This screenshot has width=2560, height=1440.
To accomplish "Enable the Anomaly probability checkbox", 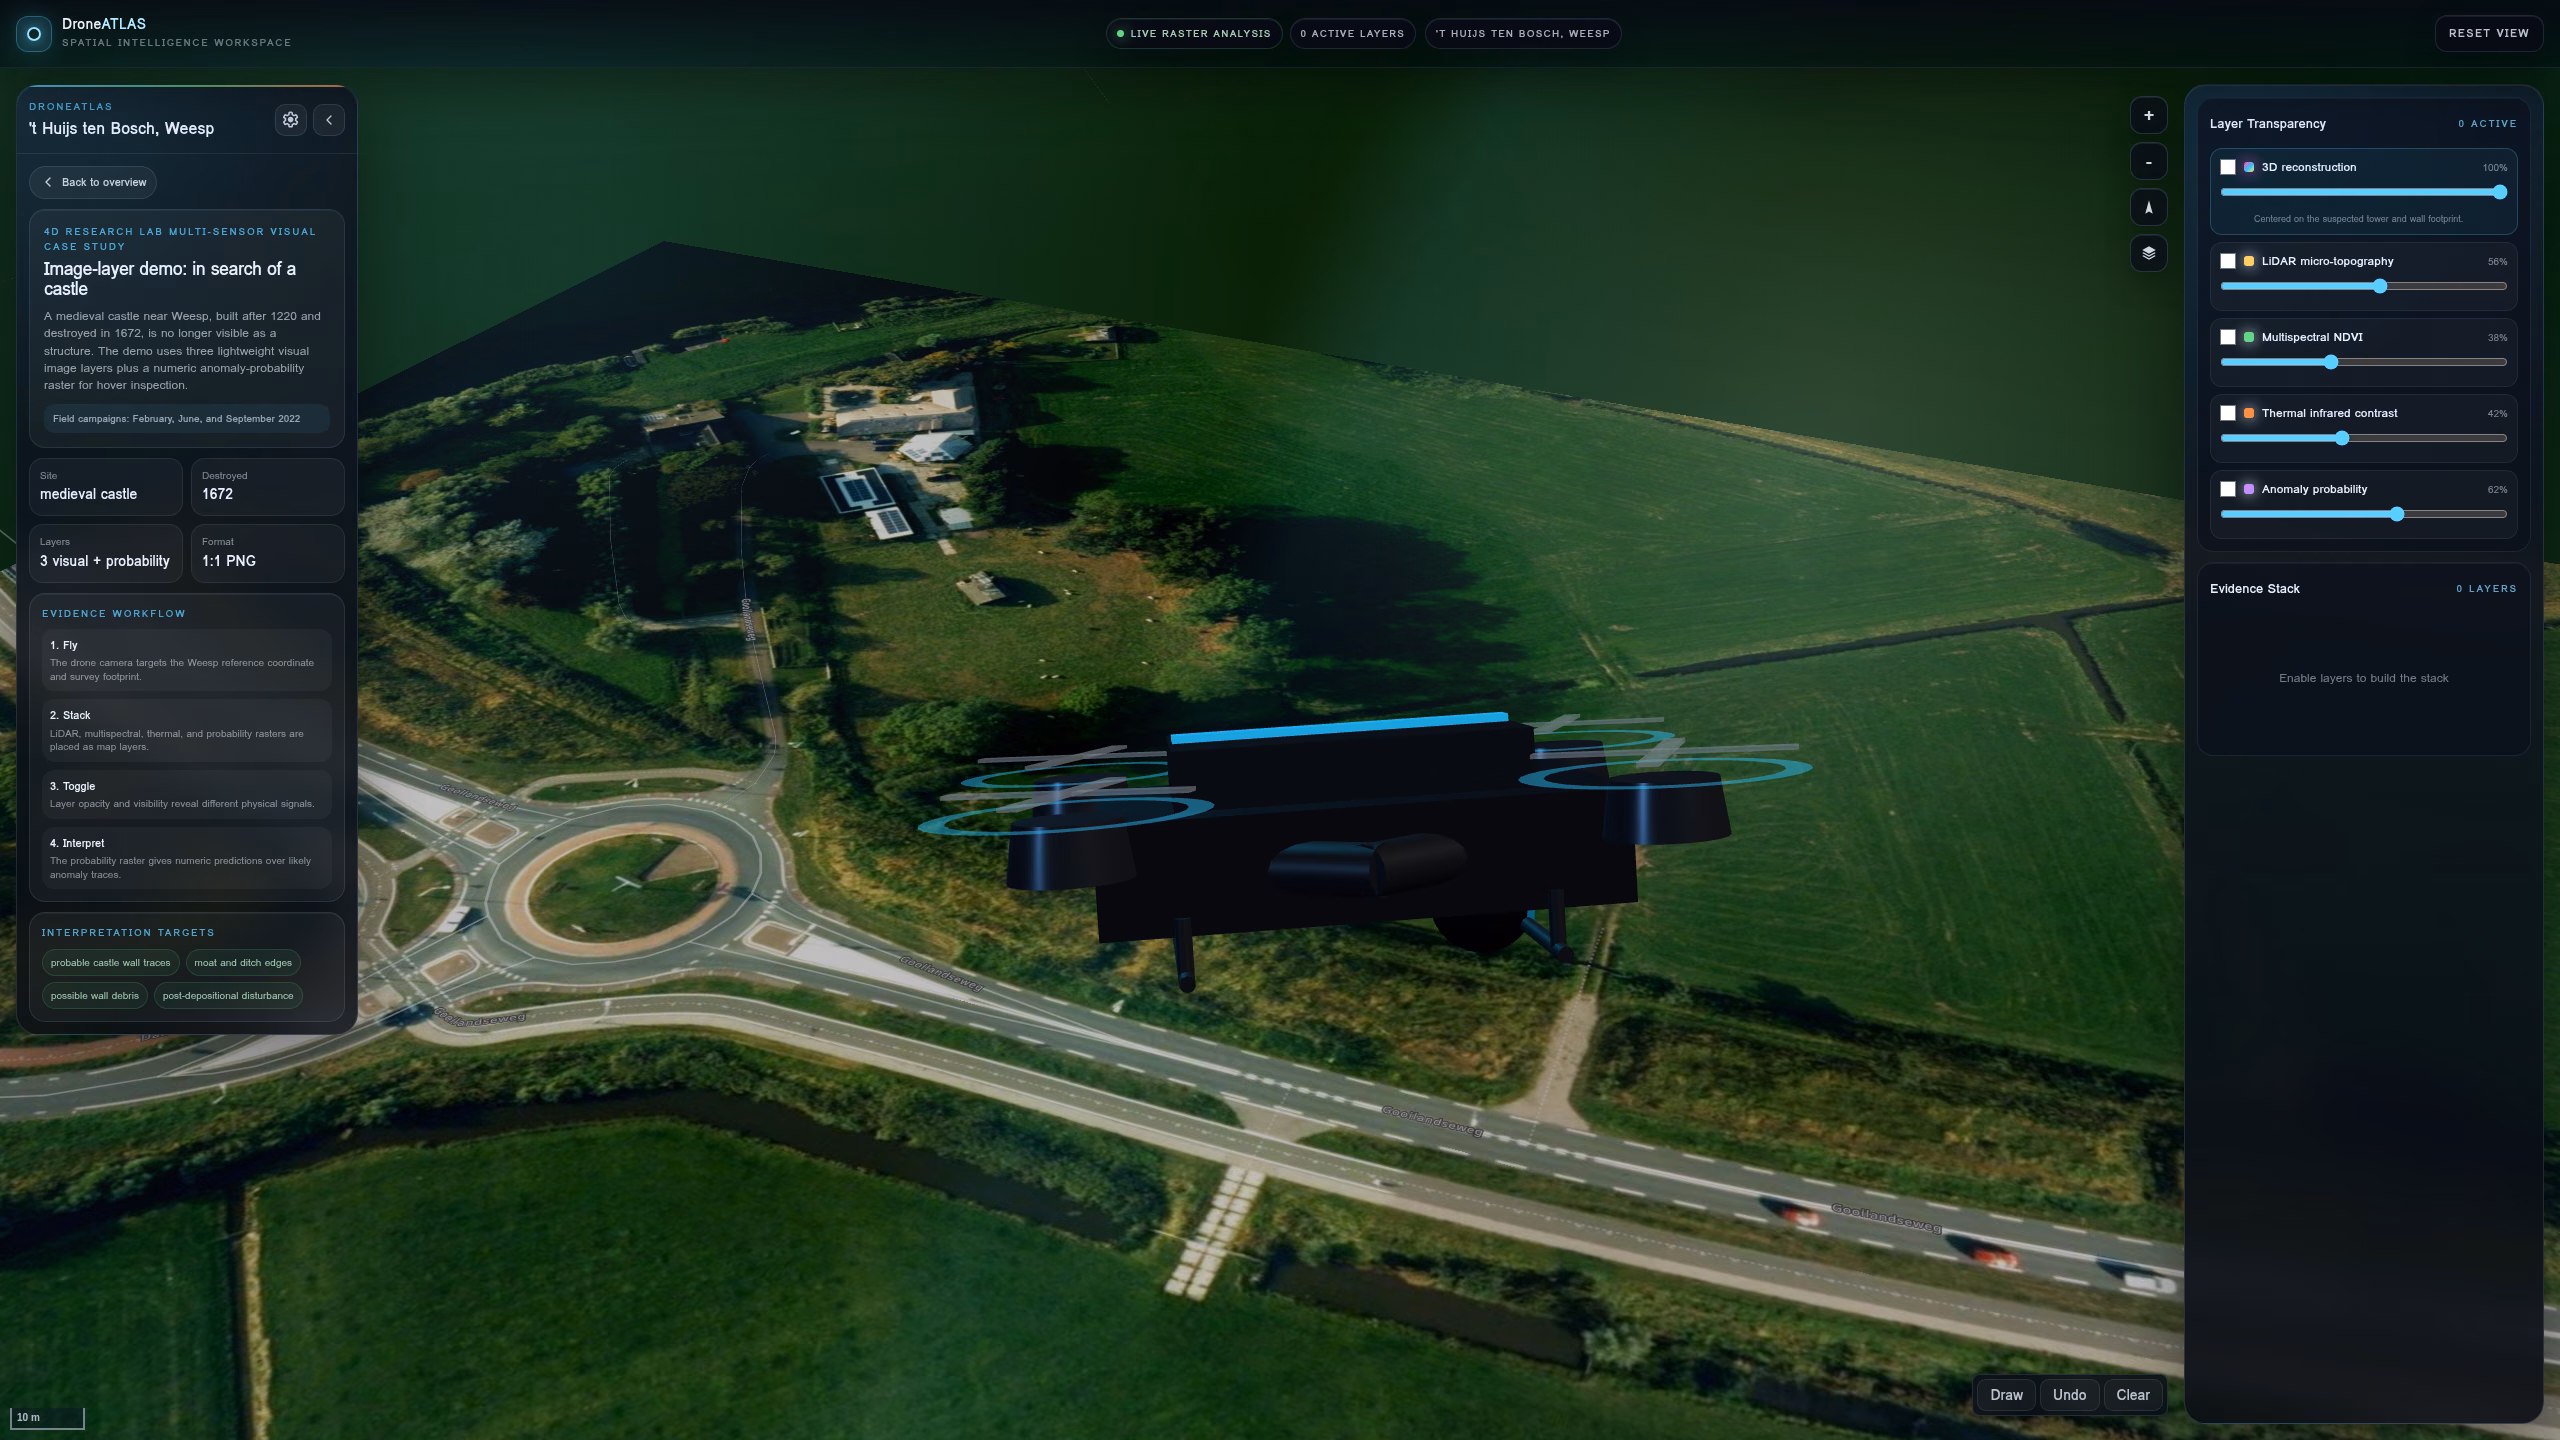I will pyautogui.click(x=2228, y=489).
